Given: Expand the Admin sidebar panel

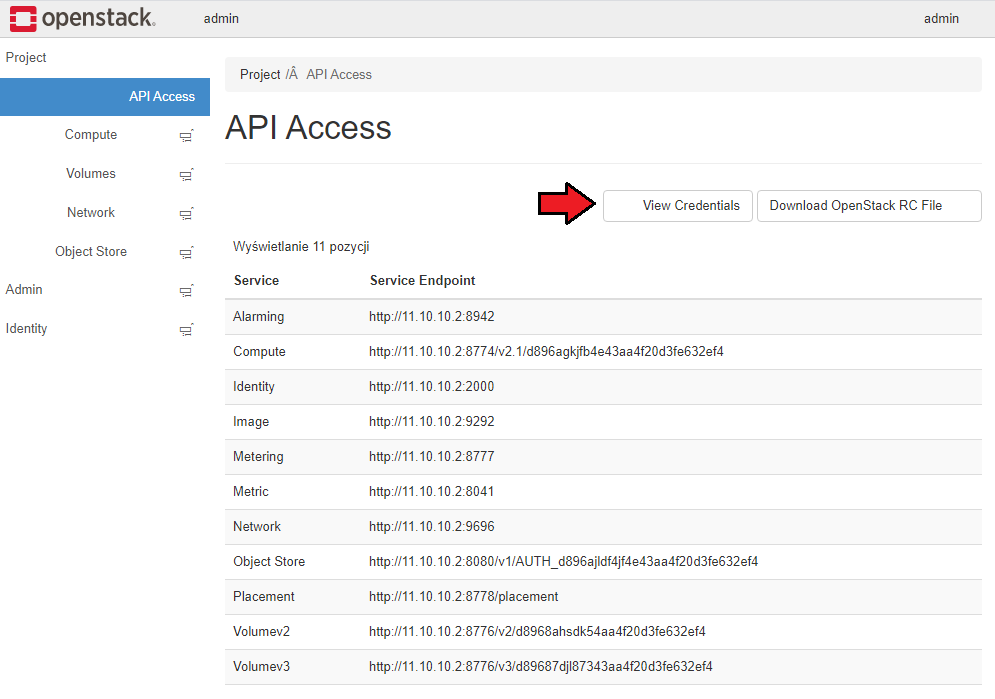Looking at the screenshot, I should [24, 289].
